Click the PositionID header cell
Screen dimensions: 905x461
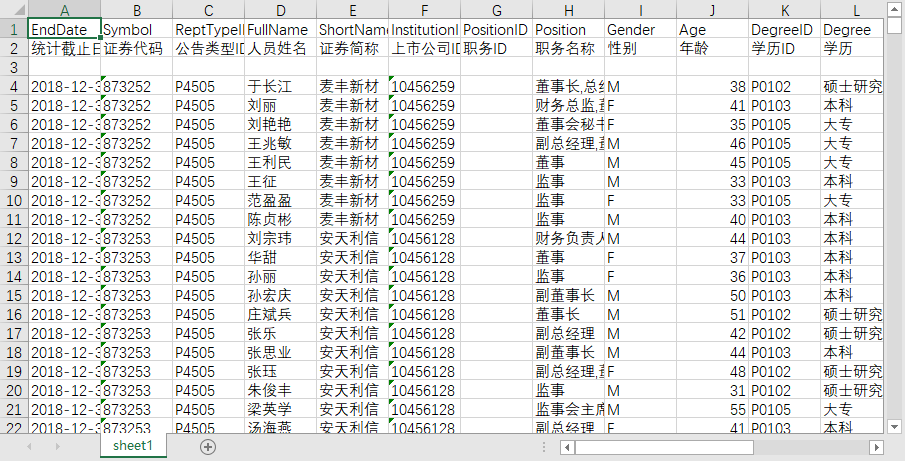tap(496, 29)
